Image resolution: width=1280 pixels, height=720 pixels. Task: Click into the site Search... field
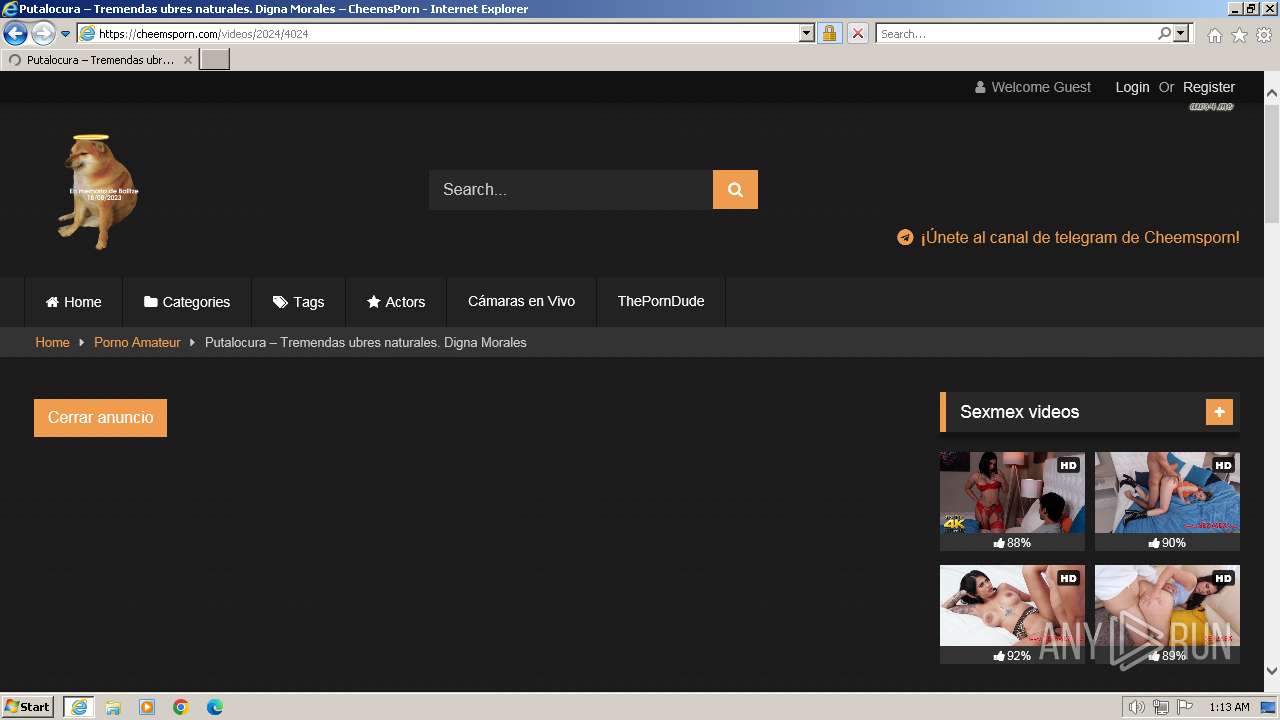[x=571, y=189]
